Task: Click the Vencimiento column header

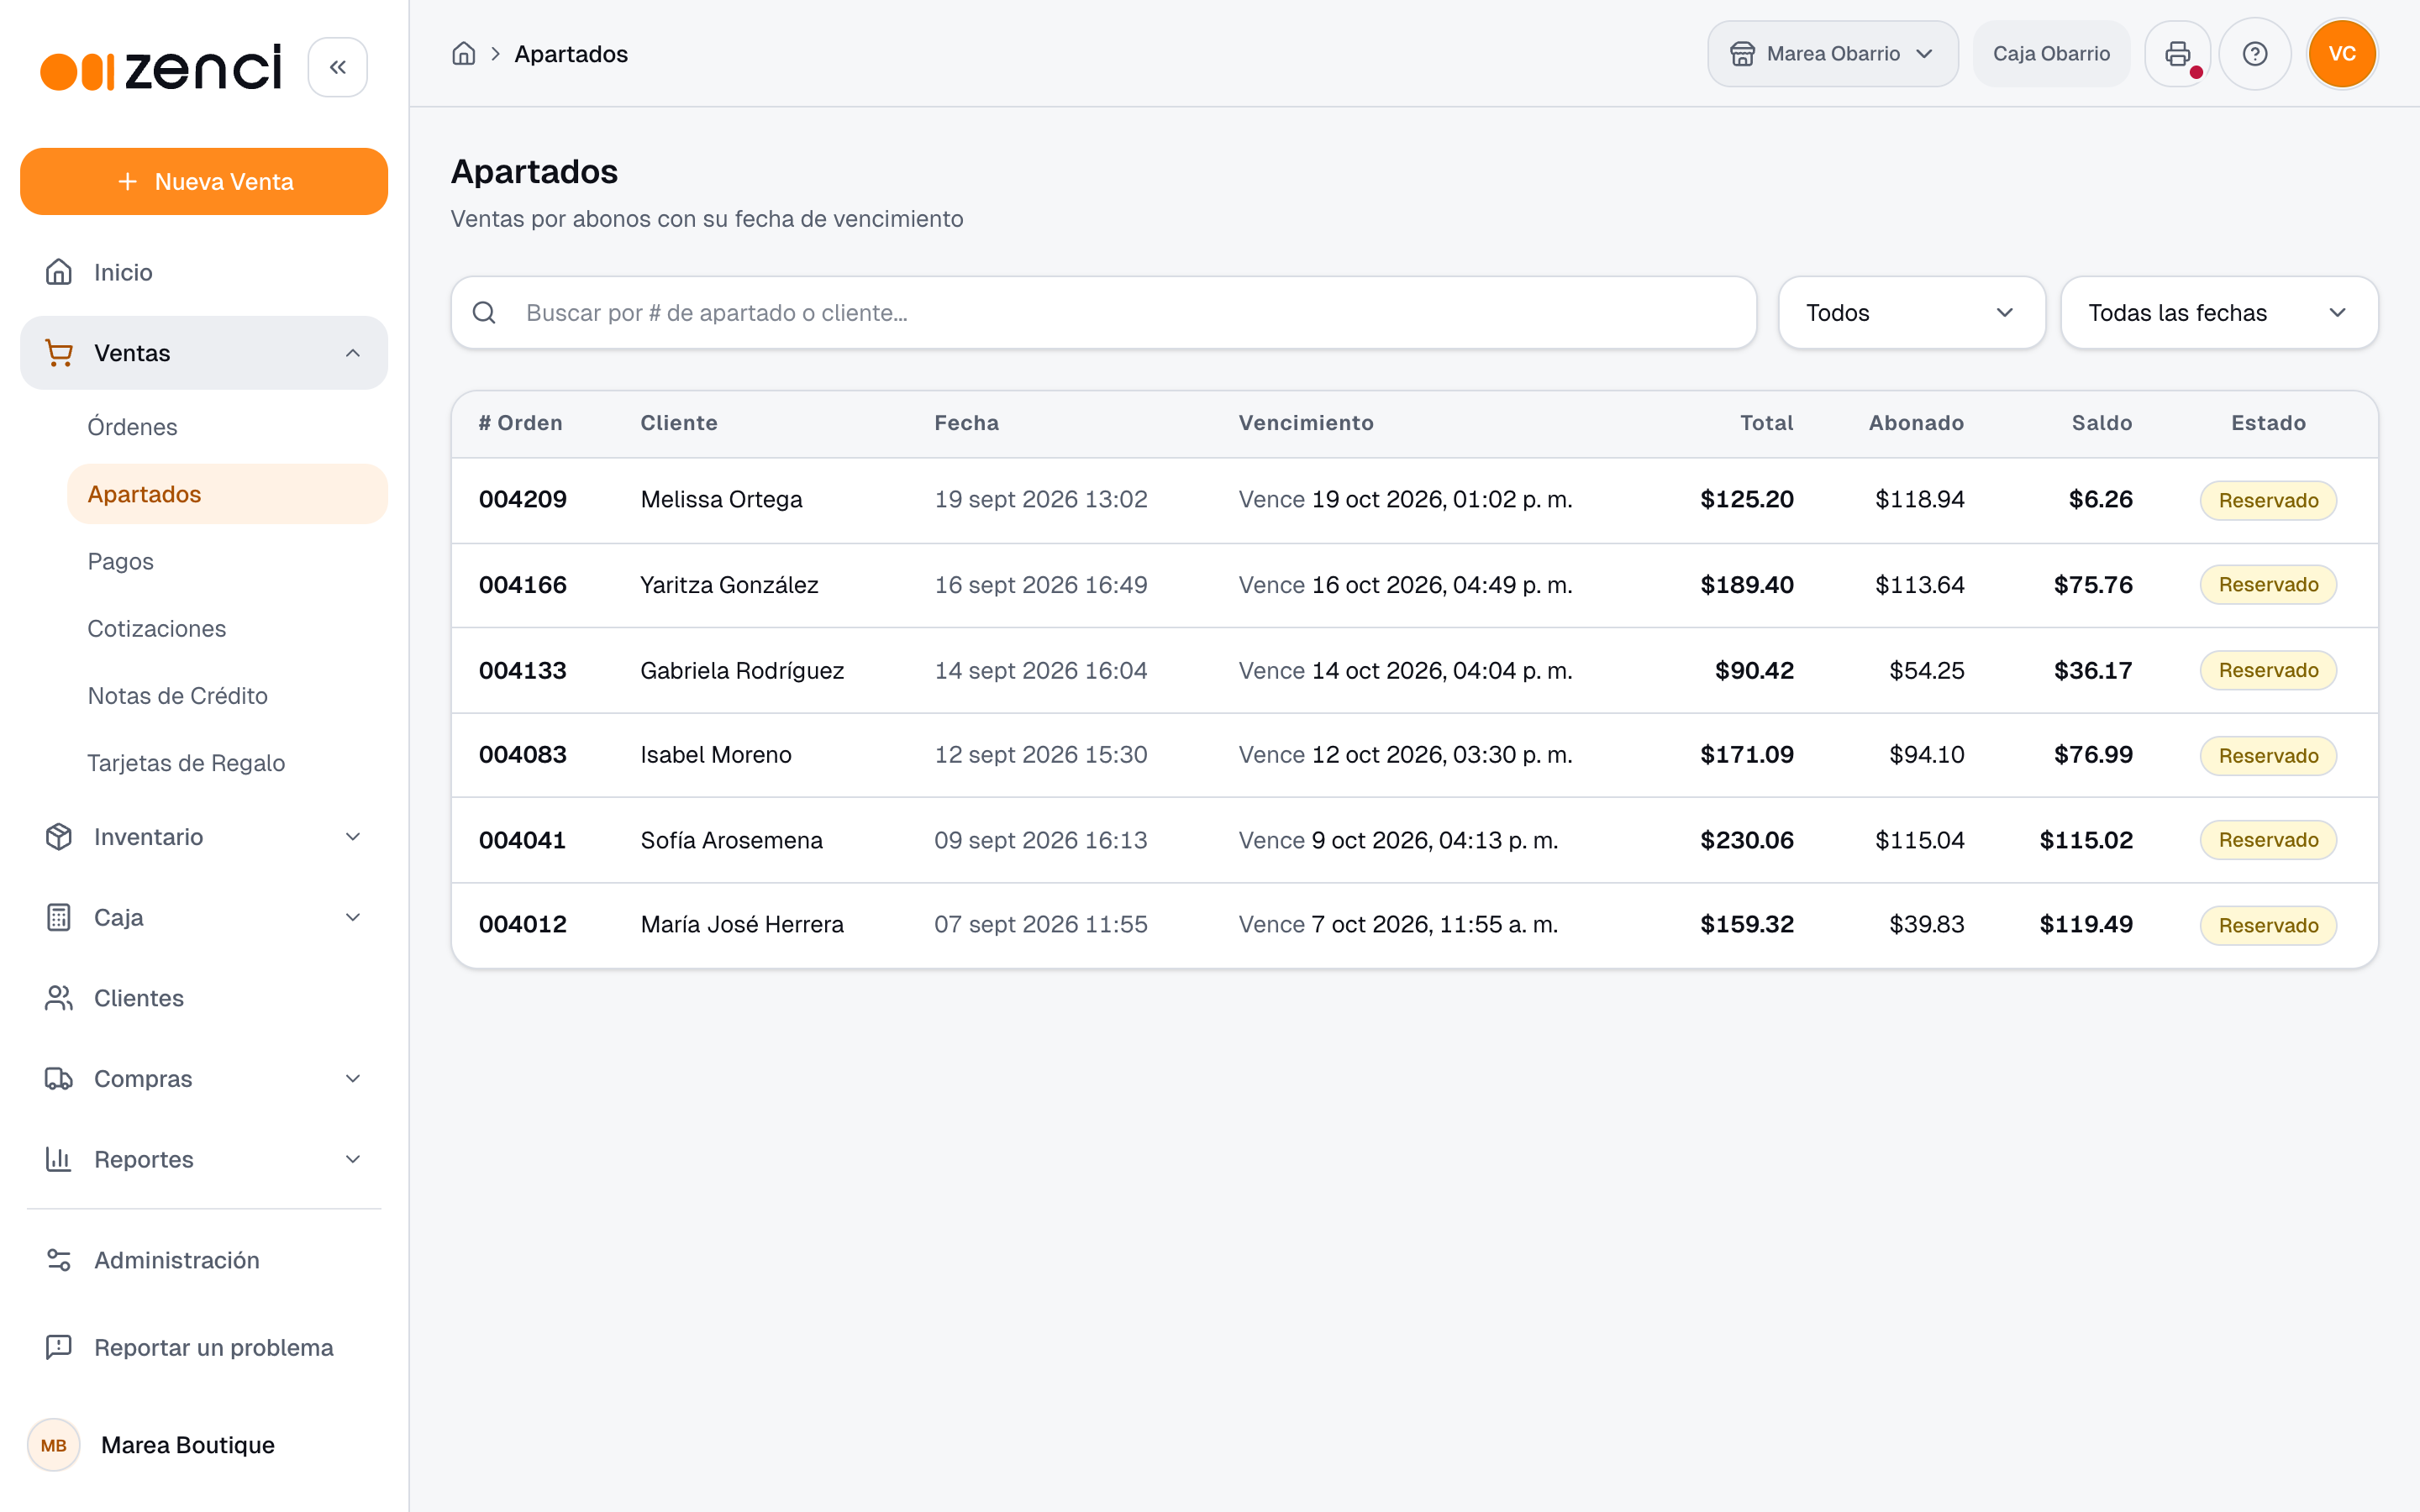Action: [x=1306, y=423]
